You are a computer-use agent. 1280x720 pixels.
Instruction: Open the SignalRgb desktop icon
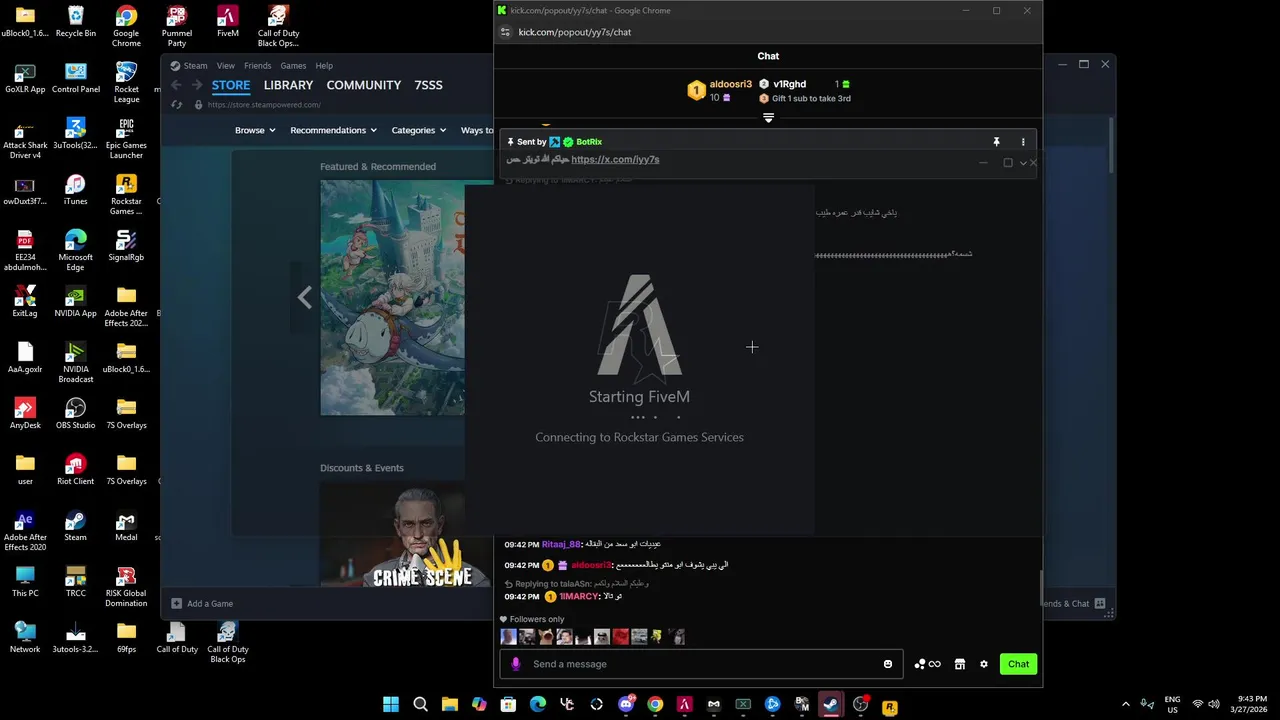[x=126, y=245]
